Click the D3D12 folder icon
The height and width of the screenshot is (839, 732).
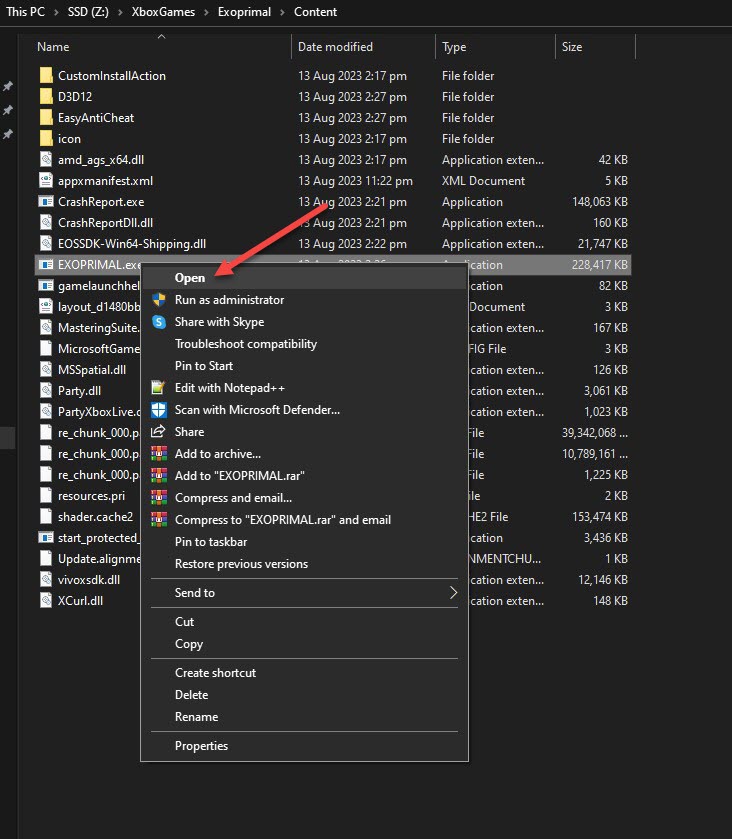[x=47, y=96]
